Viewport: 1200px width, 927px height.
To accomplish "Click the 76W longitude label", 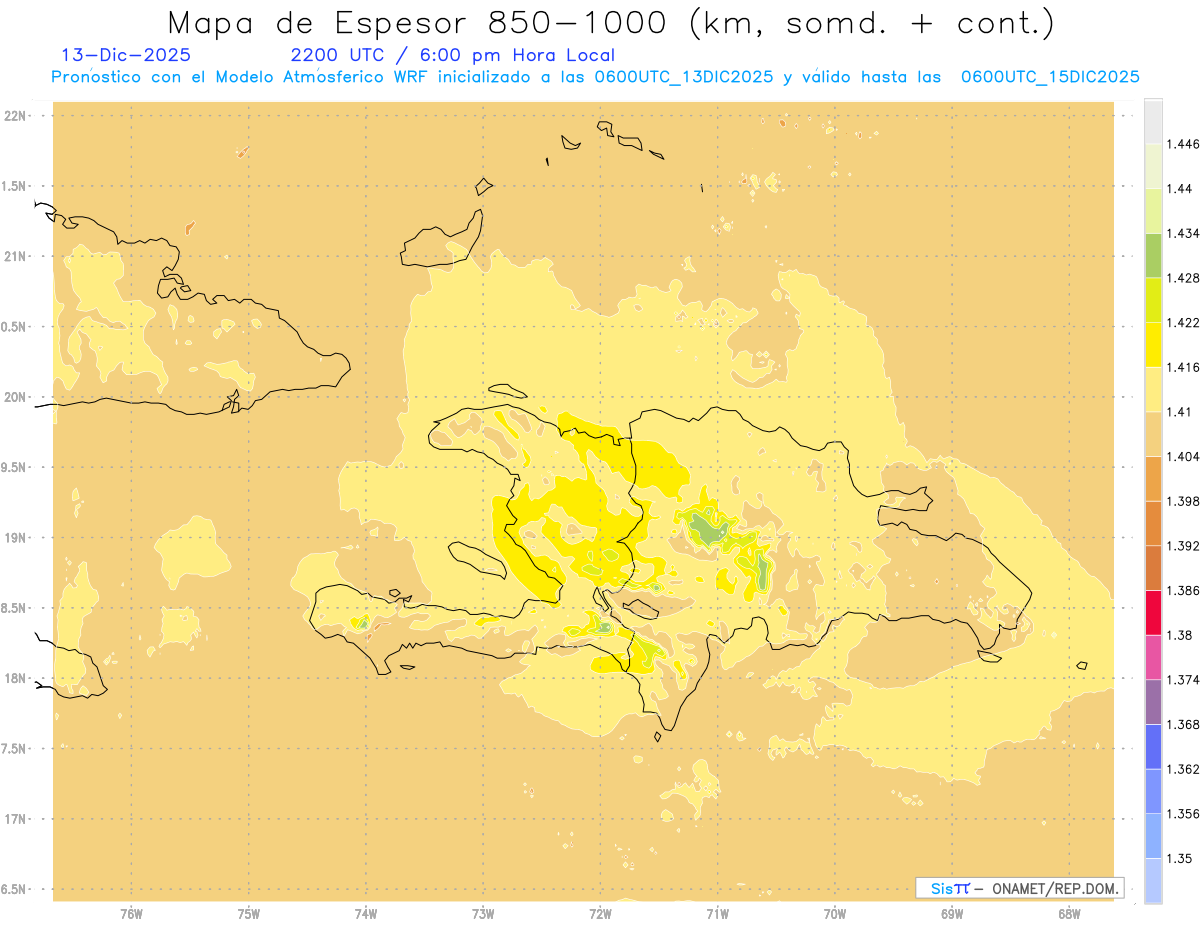I will tap(132, 913).
